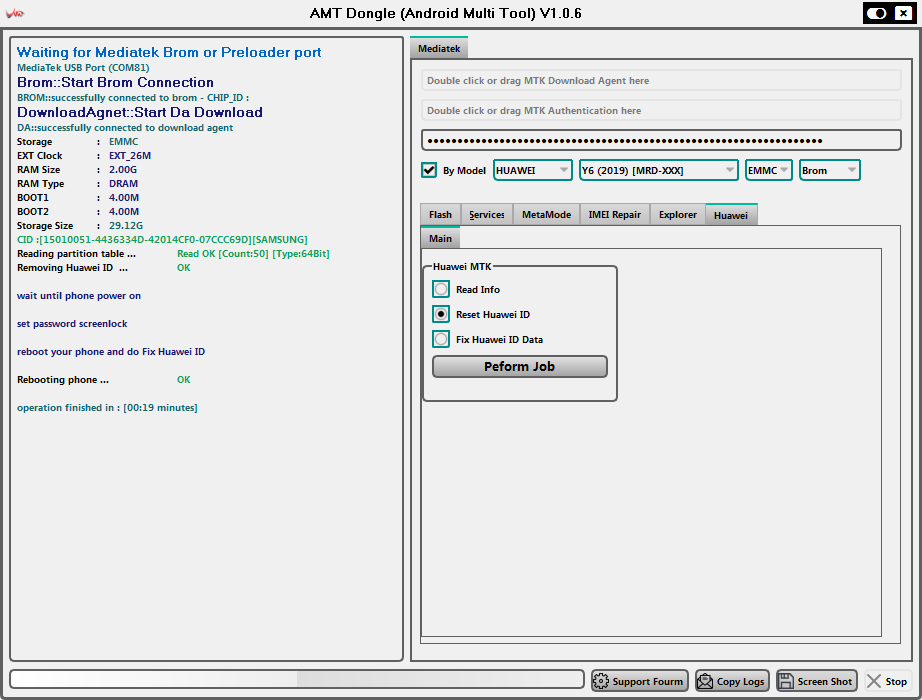Viewport: 922px width, 700px height.
Task: Choose the Fix Huawei ID Data option
Action: point(441,339)
